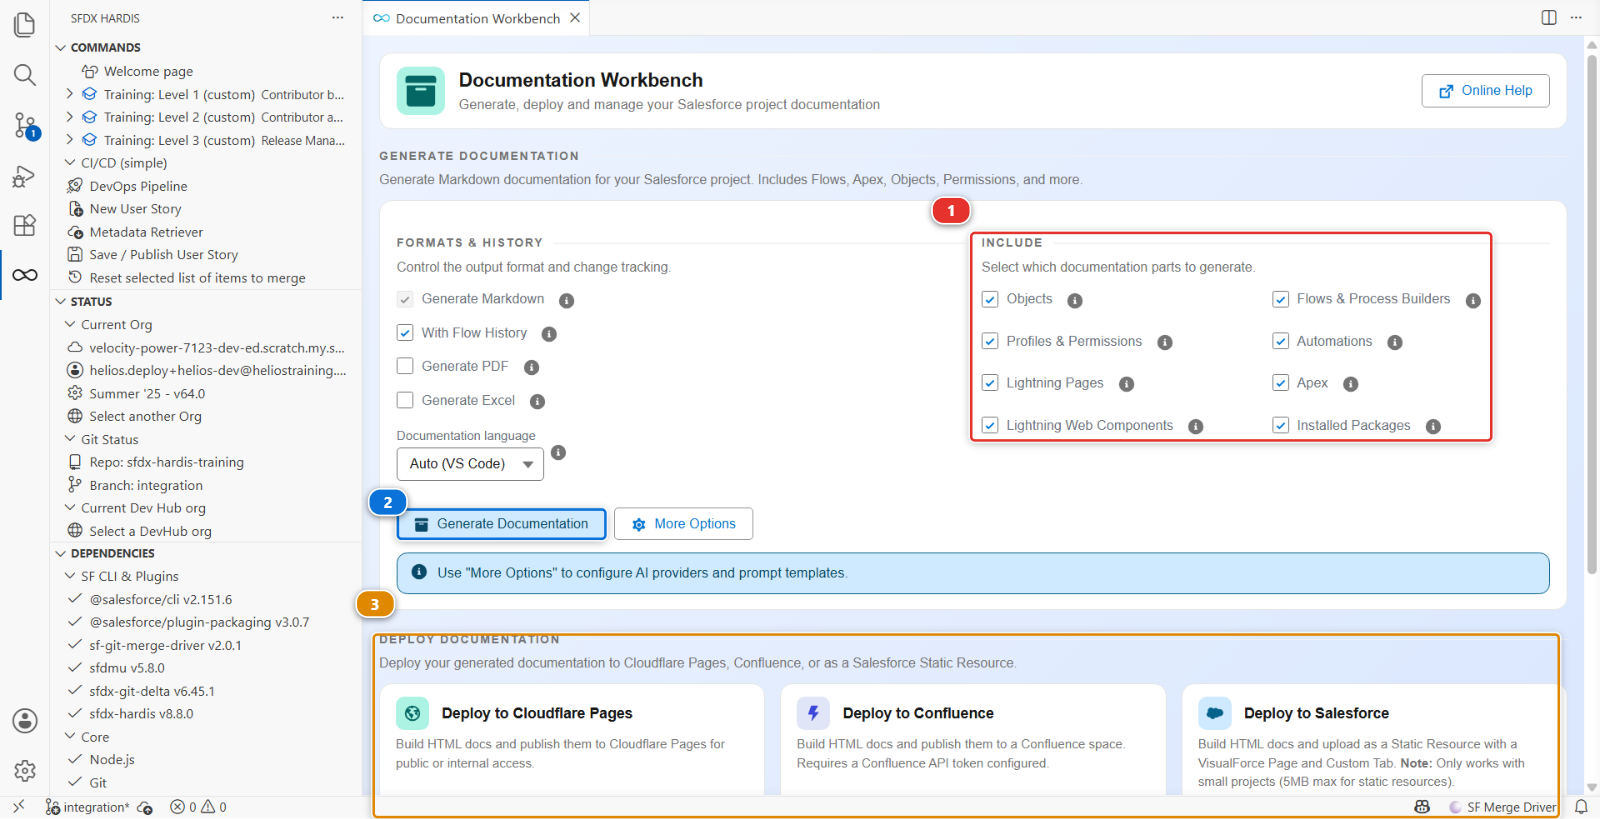1600x819 pixels.
Task: Open the Run and Debug view
Action: point(25,176)
